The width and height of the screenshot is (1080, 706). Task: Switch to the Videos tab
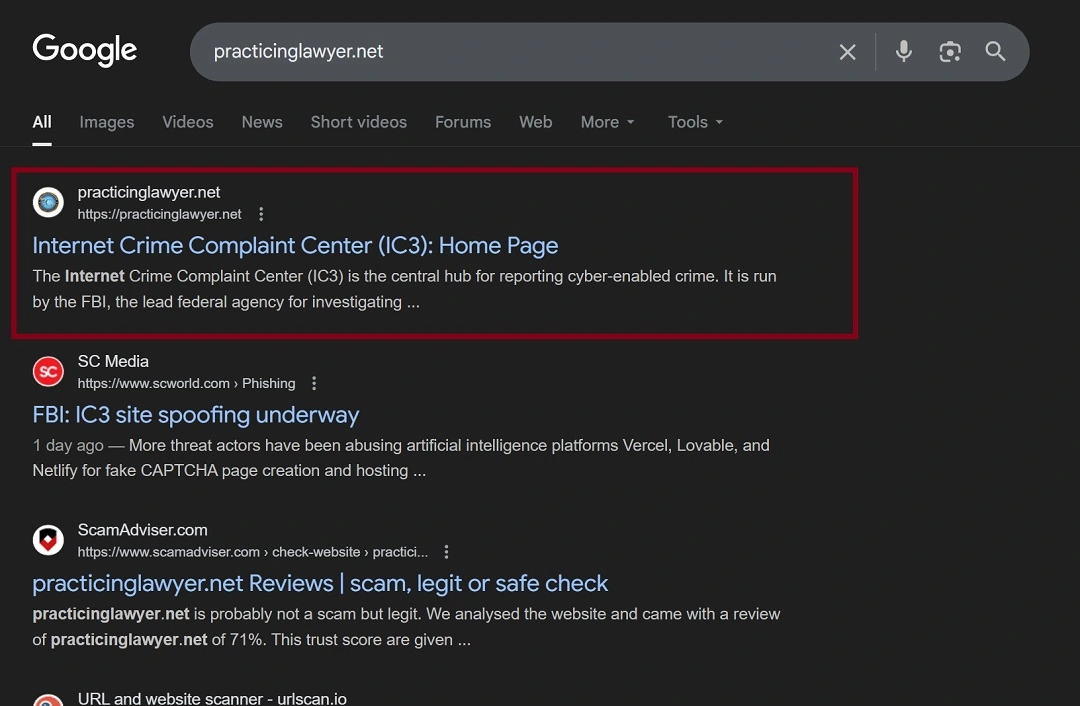[188, 122]
